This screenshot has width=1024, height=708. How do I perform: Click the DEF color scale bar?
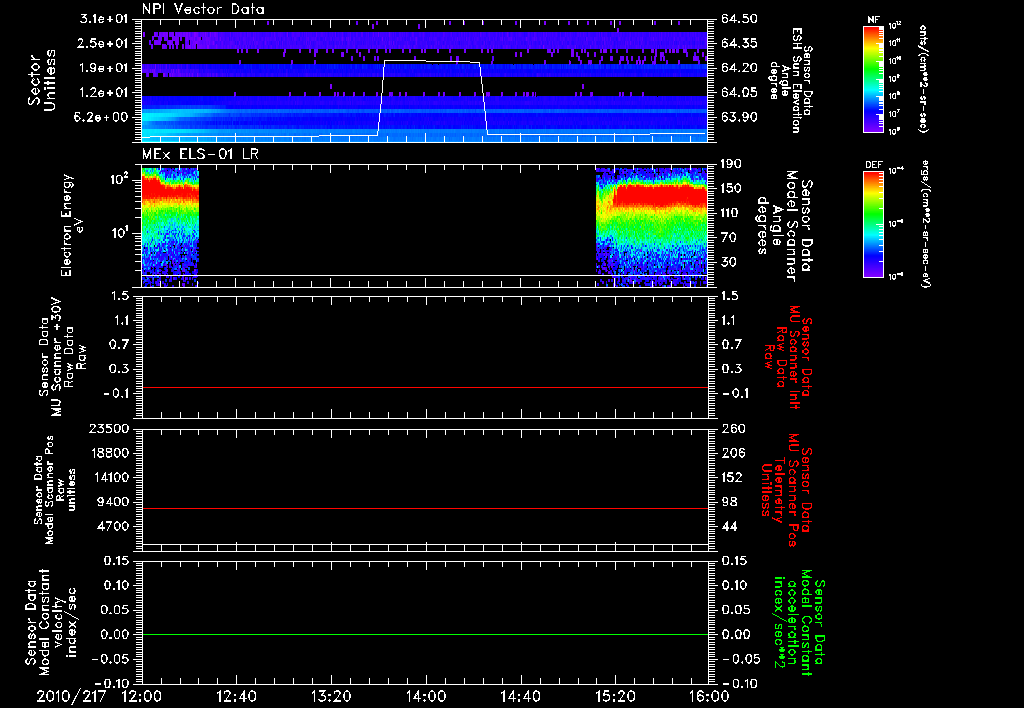(x=871, y=222)
